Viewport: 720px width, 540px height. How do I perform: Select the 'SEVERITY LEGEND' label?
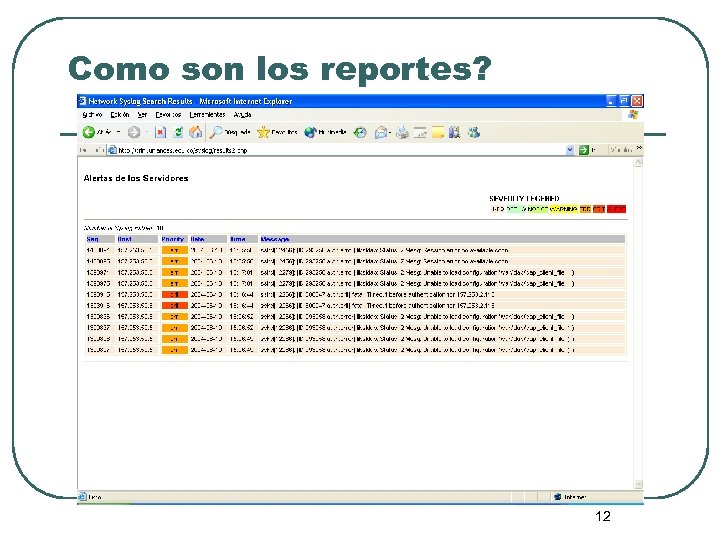(524, 198)
